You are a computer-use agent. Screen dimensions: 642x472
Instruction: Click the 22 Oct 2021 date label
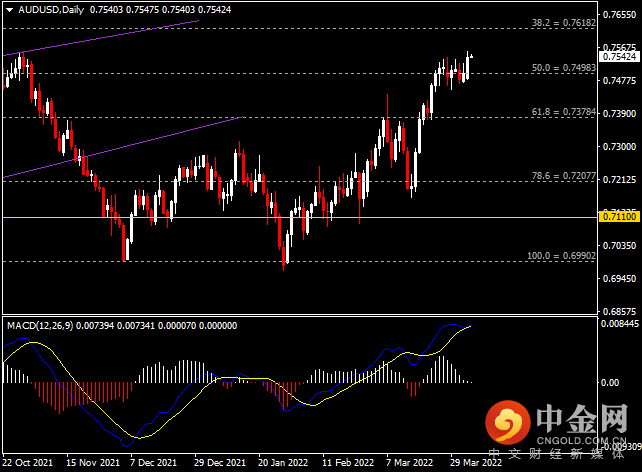click(x=27, y=463)
